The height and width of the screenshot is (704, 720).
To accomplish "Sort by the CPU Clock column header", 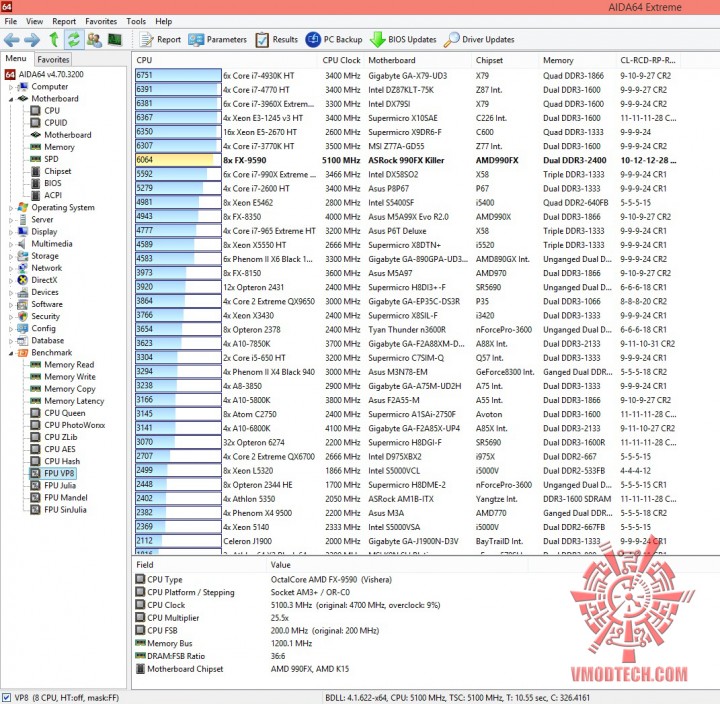I will pyautogui.click(x=341, y=60).
